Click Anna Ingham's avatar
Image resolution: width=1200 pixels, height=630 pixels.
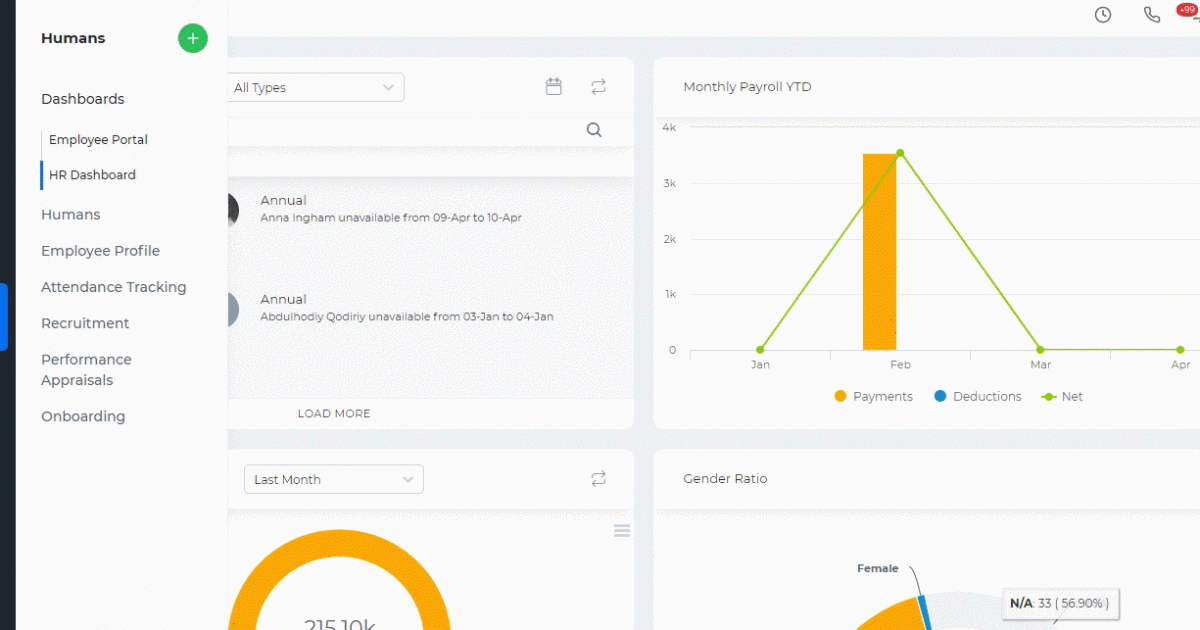tap(233, 210)
